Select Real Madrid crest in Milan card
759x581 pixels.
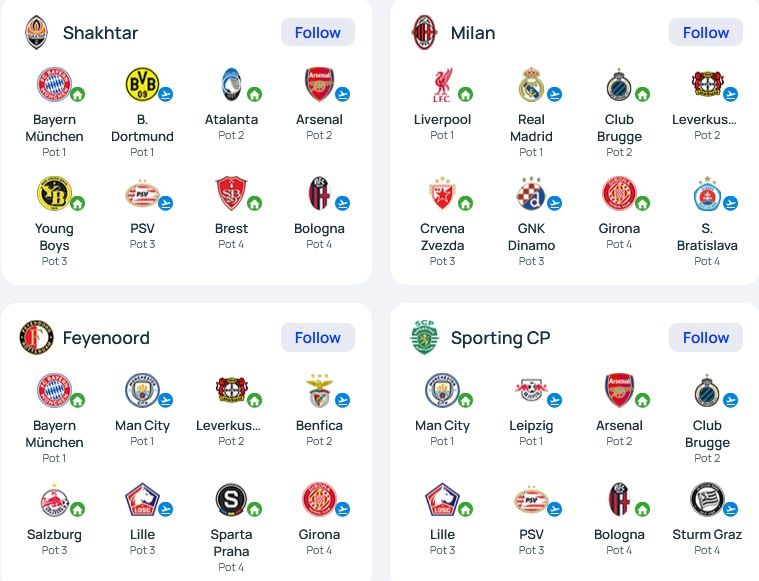[x=531, y=84]
